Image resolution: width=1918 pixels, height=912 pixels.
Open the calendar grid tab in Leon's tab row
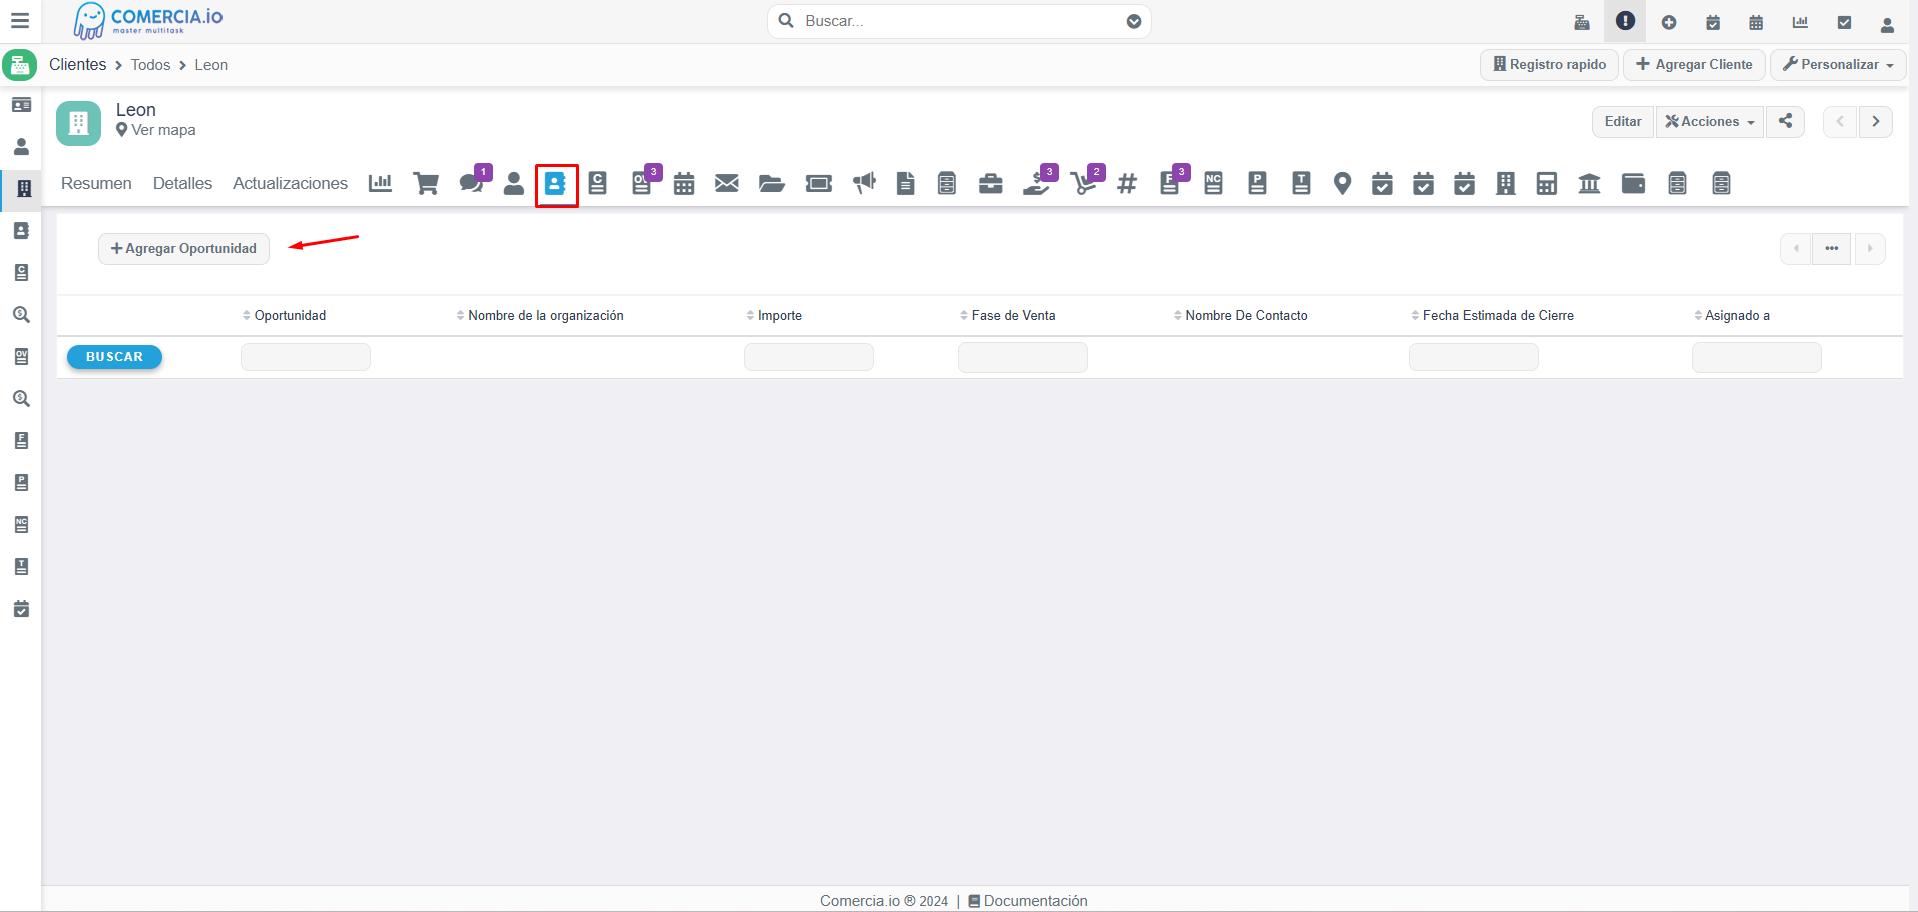click(684, 183)
